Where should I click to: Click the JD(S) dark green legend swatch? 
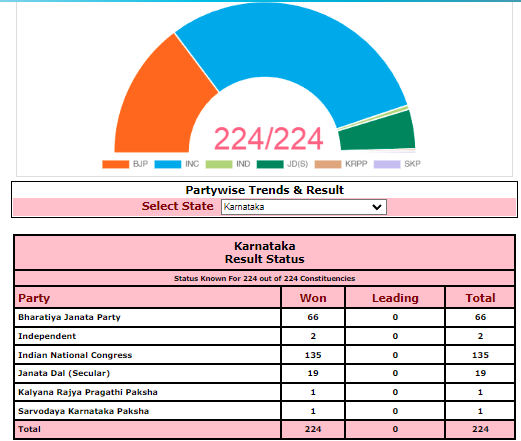270,164
